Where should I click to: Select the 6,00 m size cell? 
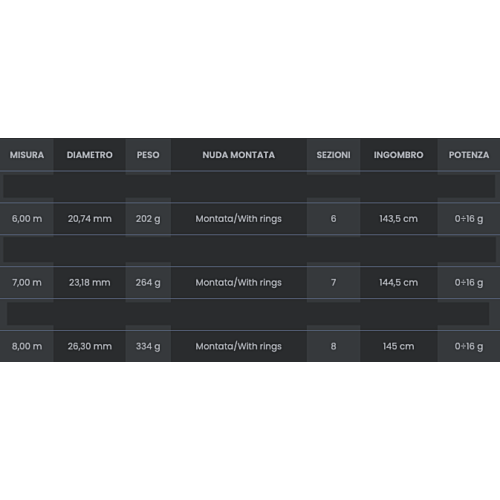click(x=27, y=219)
